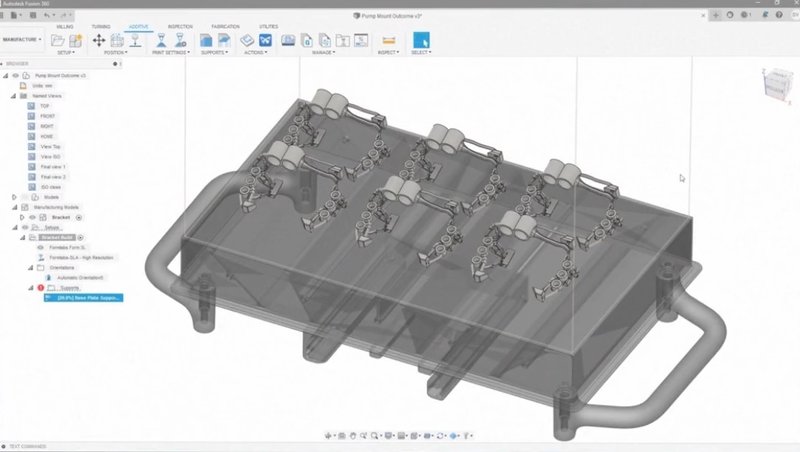The width and height of the screenshot is (800, 452).
Task: Expand the Models tree node
Action: [14, 197]
